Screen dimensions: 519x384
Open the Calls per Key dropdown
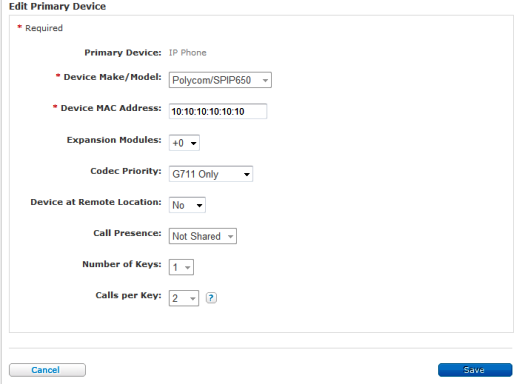pyautogui.click(x=184, y=298)
